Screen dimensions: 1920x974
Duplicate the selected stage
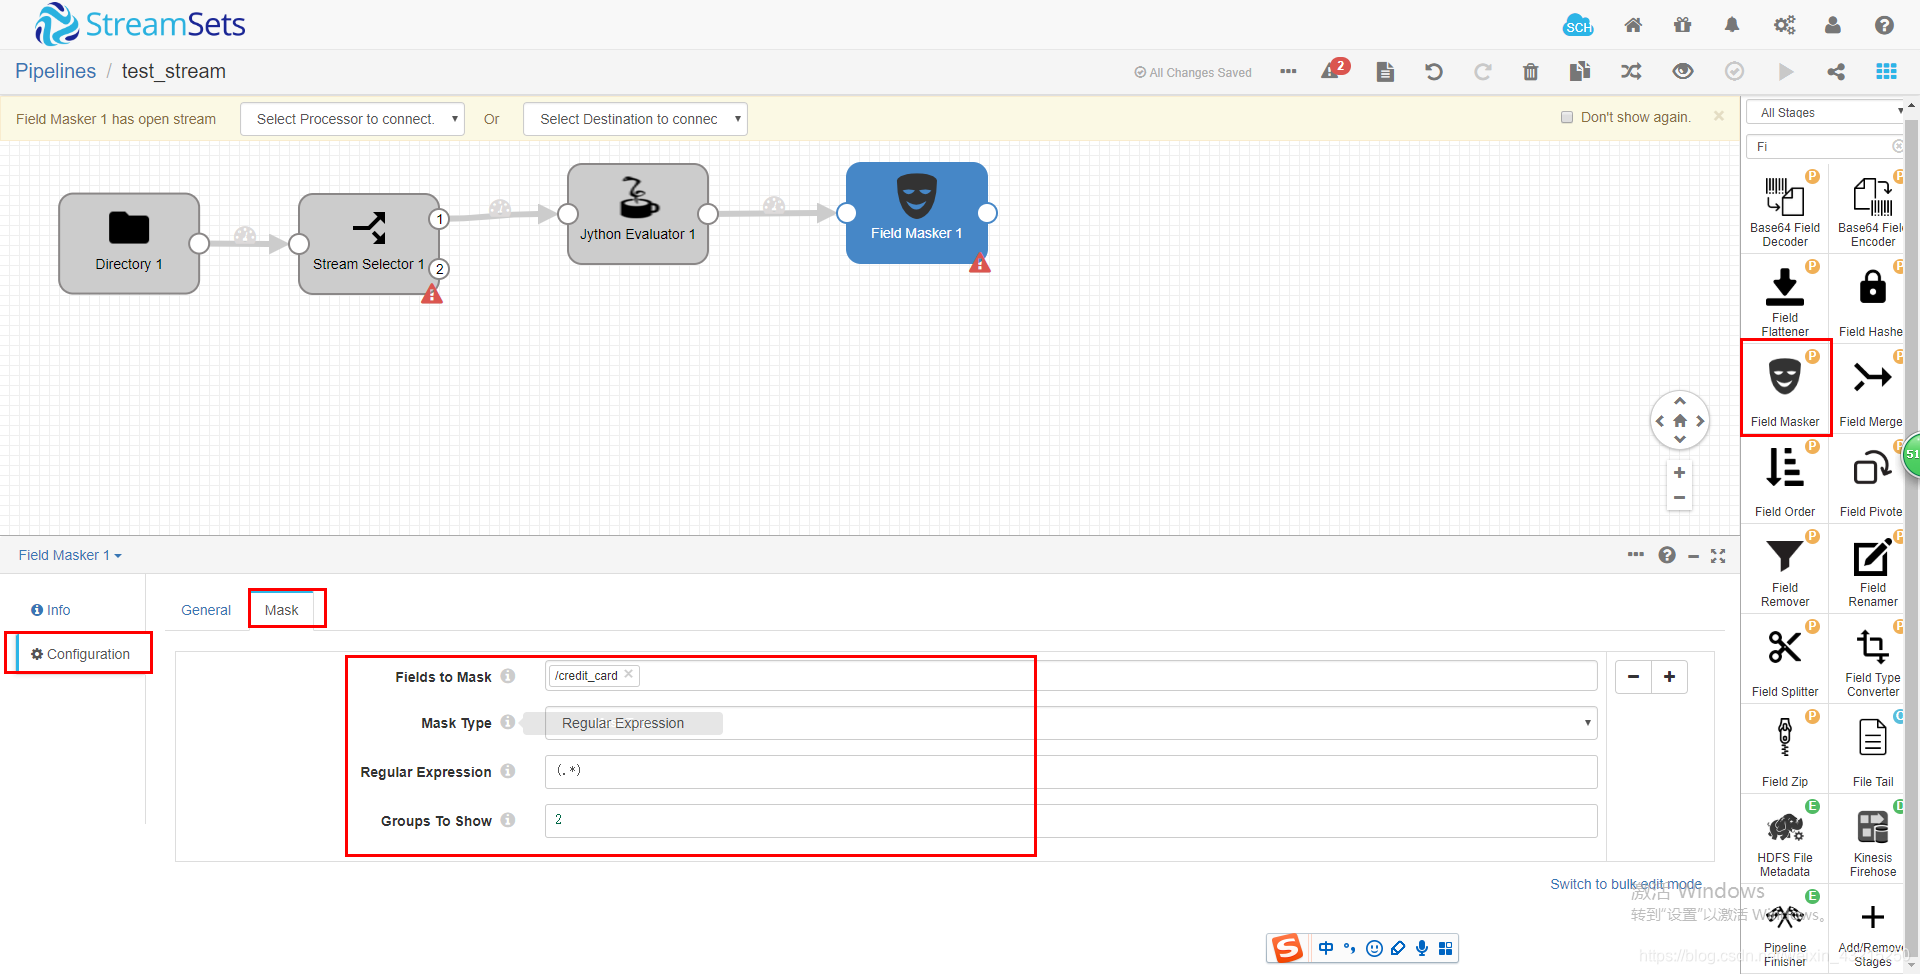[x=1580, y=71]
